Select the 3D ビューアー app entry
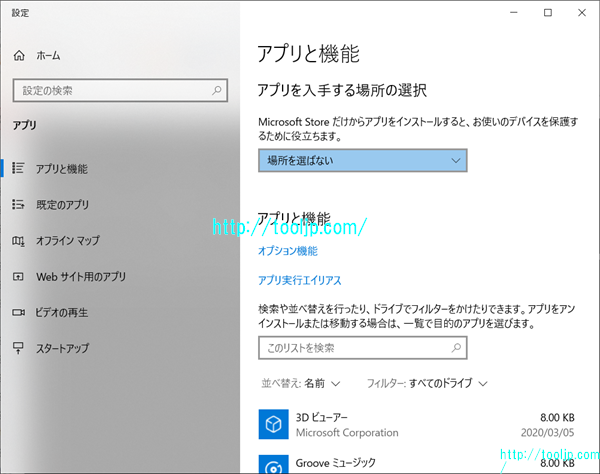 (417, 424)
